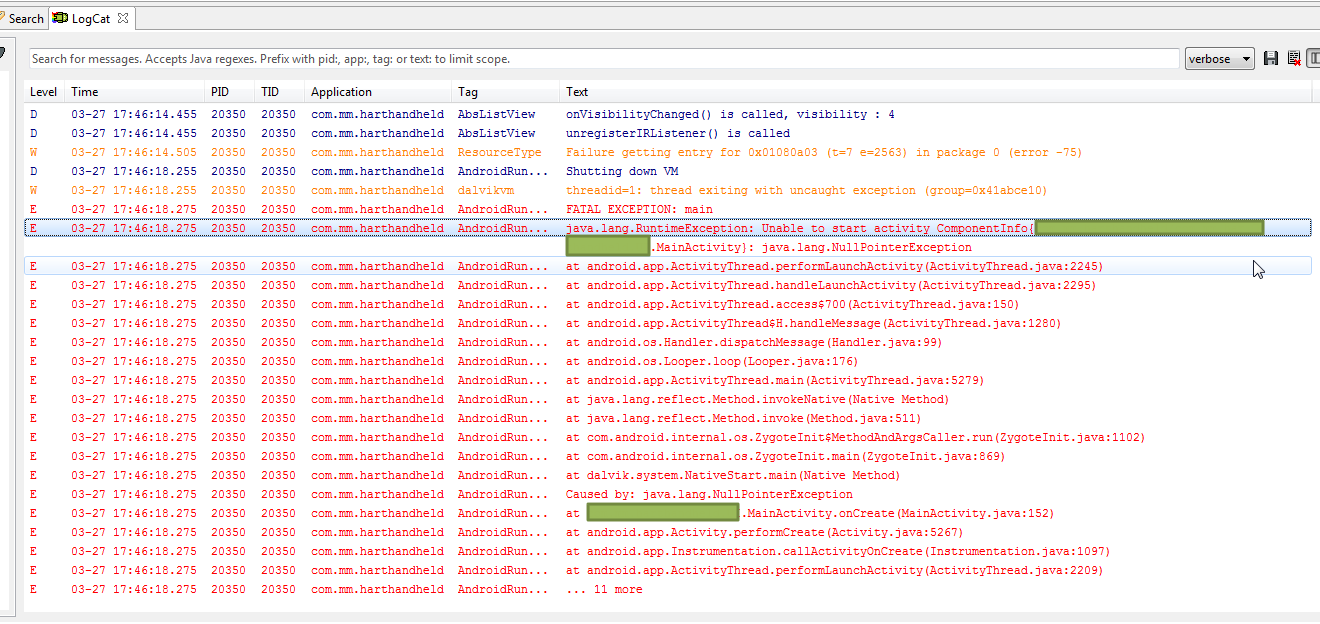The width and height of the screenshot is (1320, 624).
Task: Select the 'FATAL EXCEPTION: main' error line
Action: 668,209
